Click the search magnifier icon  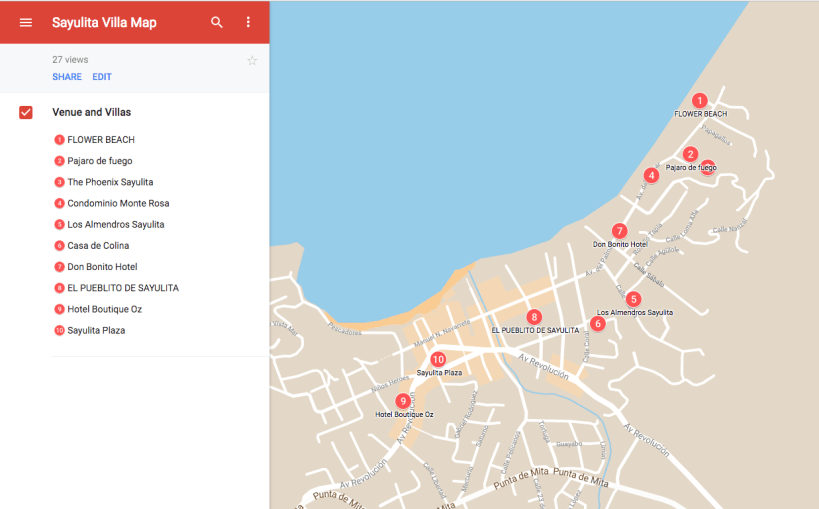point(217,22)
